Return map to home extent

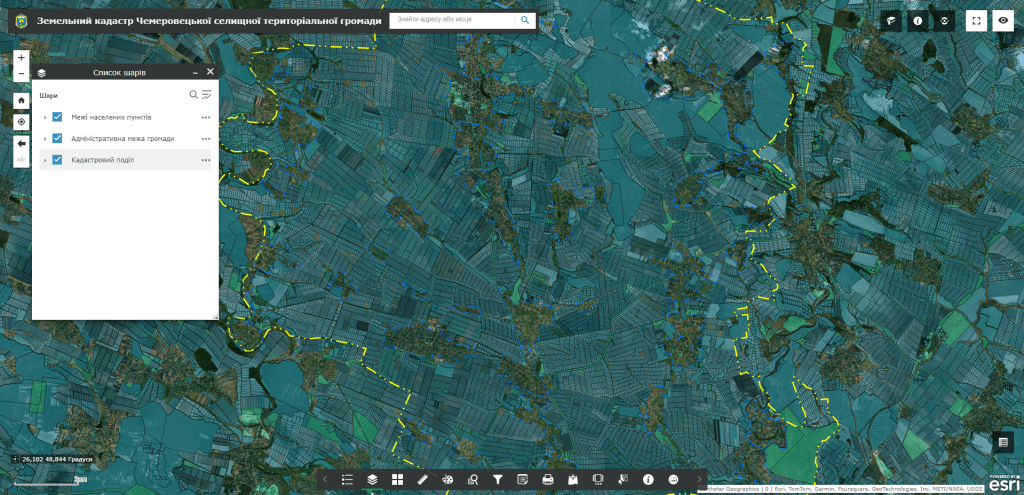[x=22, y=101]
